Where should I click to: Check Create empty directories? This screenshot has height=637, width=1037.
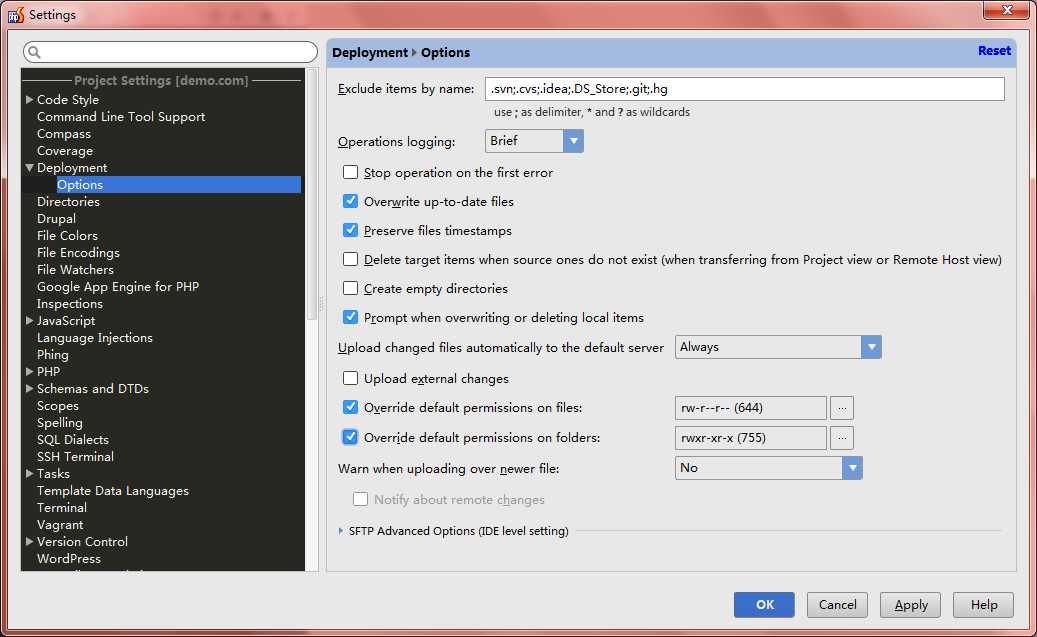click(351, 288)
